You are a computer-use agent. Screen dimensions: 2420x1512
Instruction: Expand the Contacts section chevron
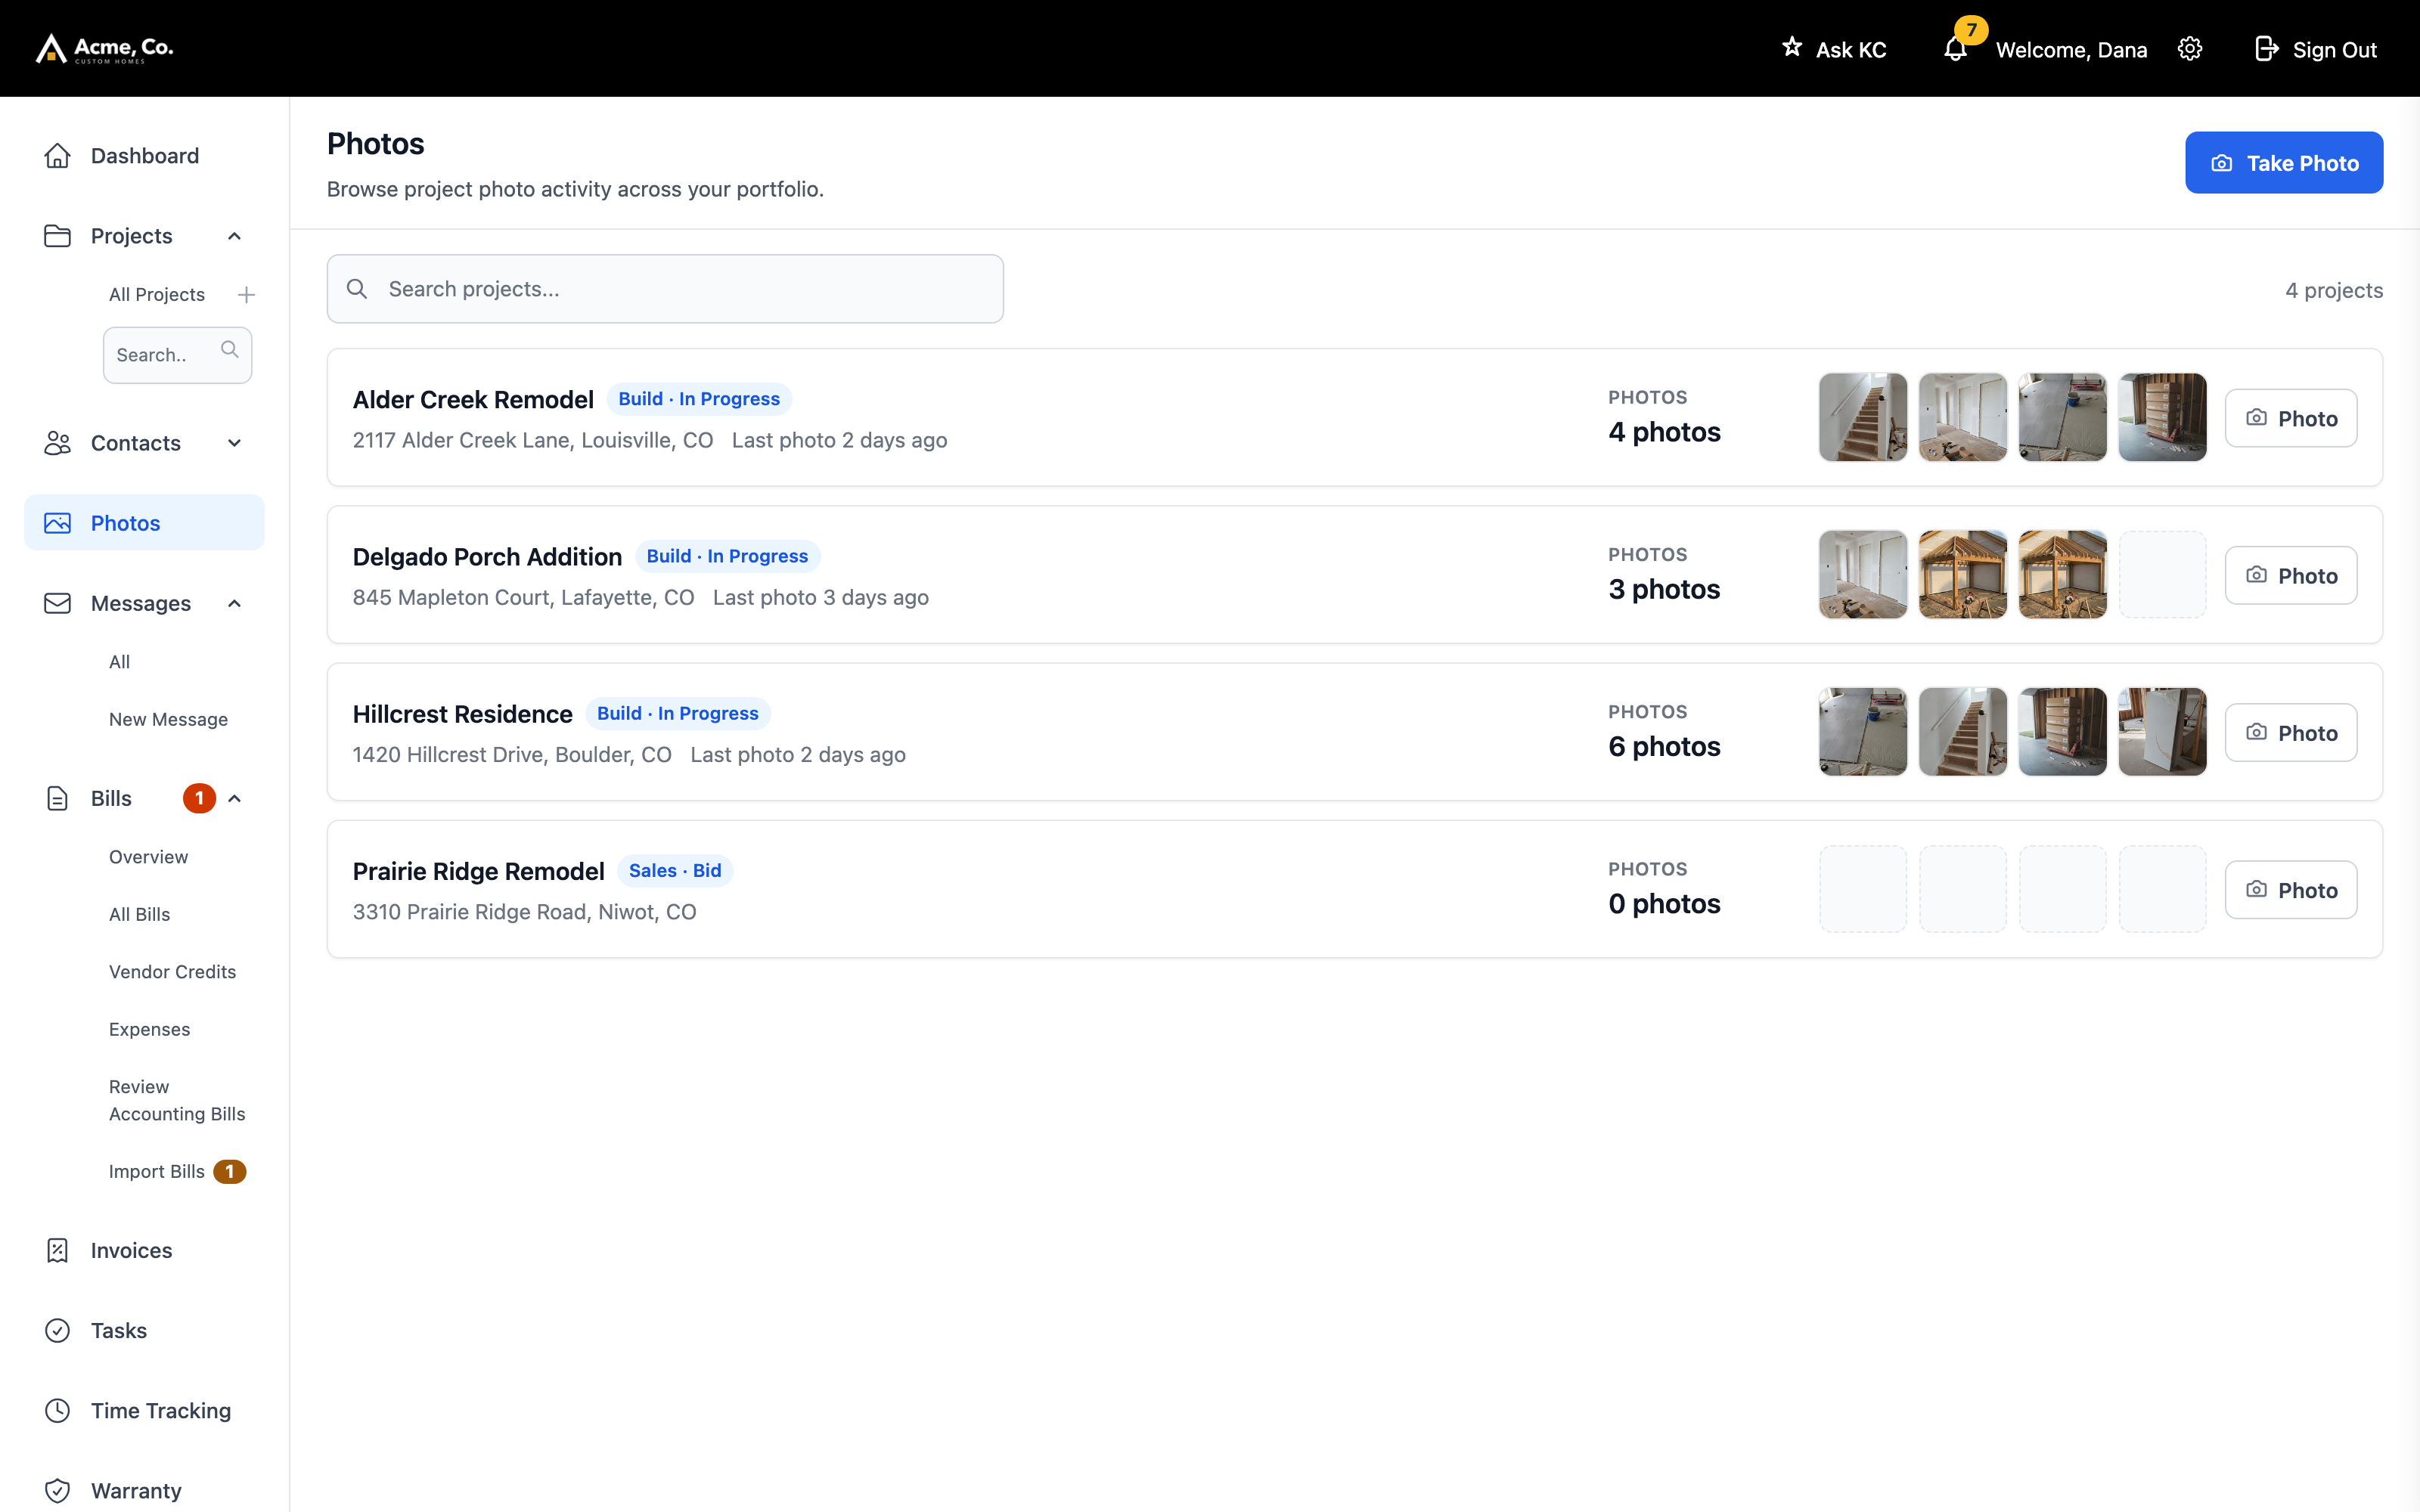pyautogui.click(x=235, y=443)
